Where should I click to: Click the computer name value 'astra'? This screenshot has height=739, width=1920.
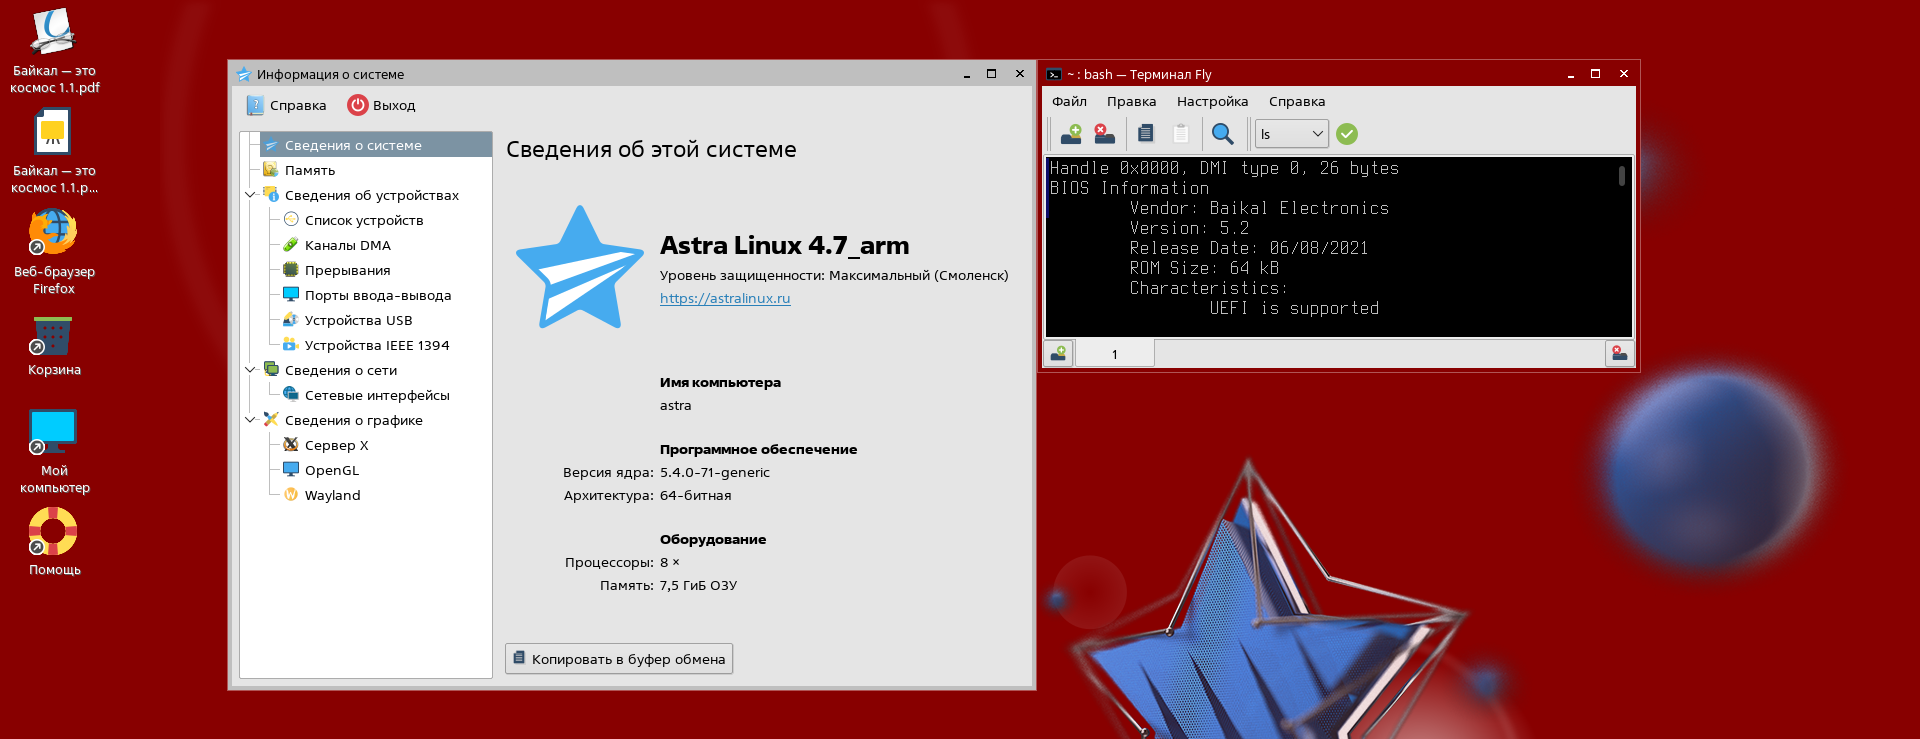click(676, 405)
